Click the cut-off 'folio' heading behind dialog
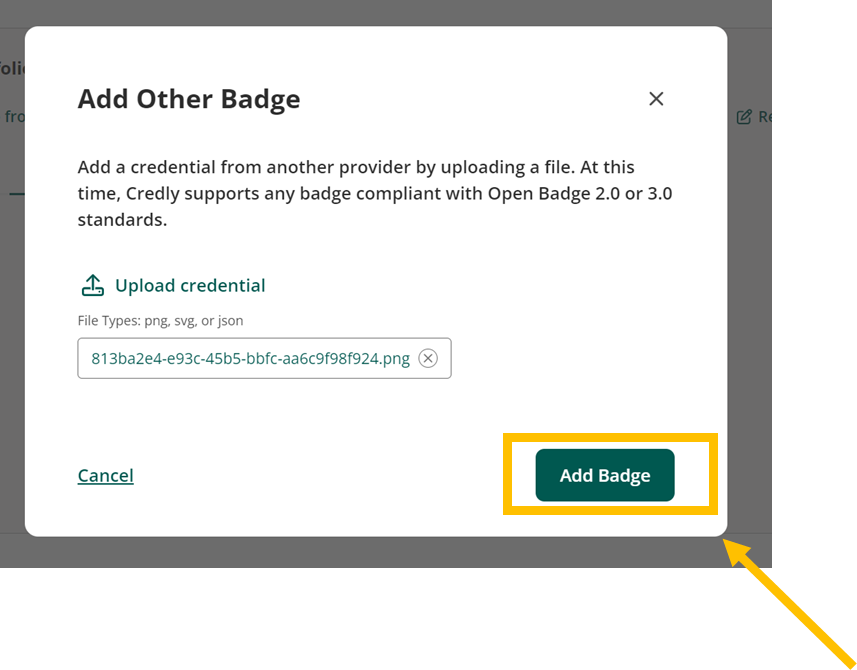 click(x=12, y=68)
